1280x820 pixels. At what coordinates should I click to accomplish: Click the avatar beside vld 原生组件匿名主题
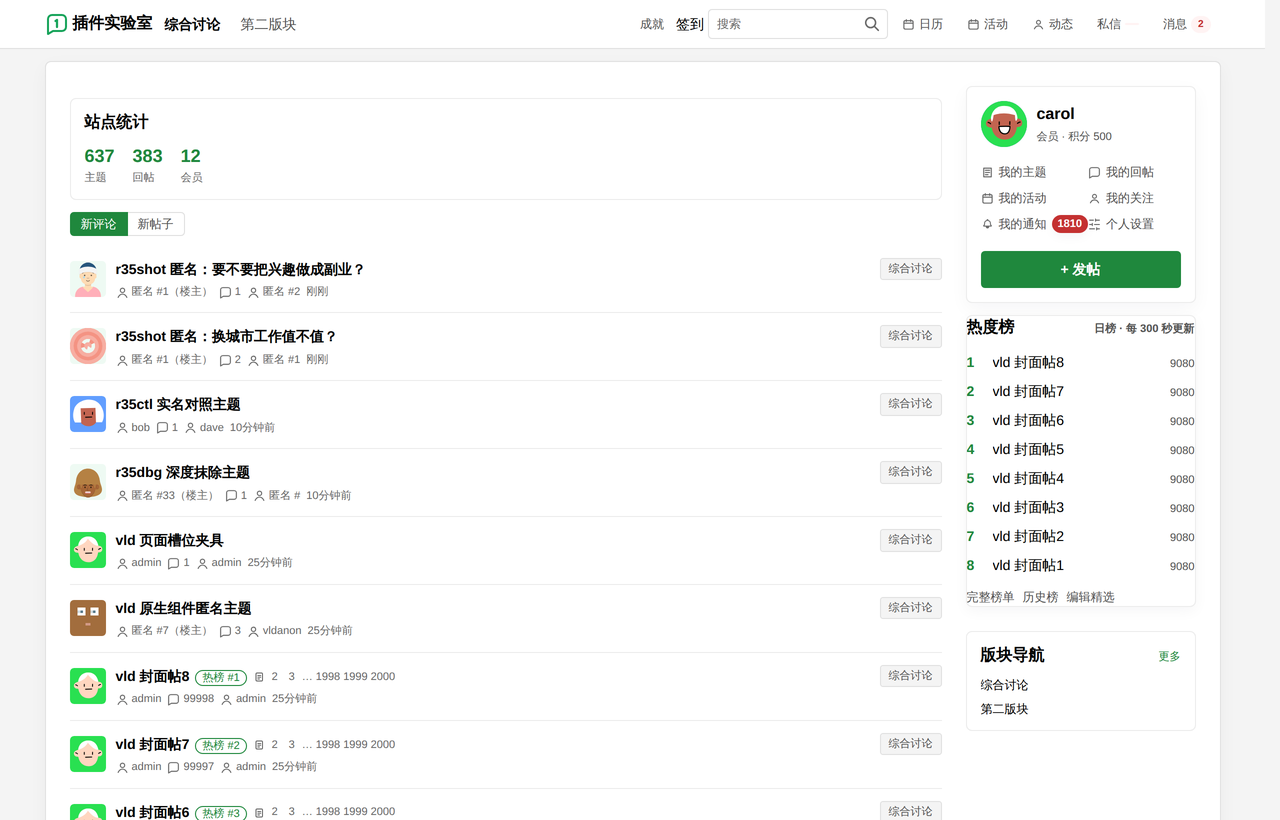pos(88,618)
